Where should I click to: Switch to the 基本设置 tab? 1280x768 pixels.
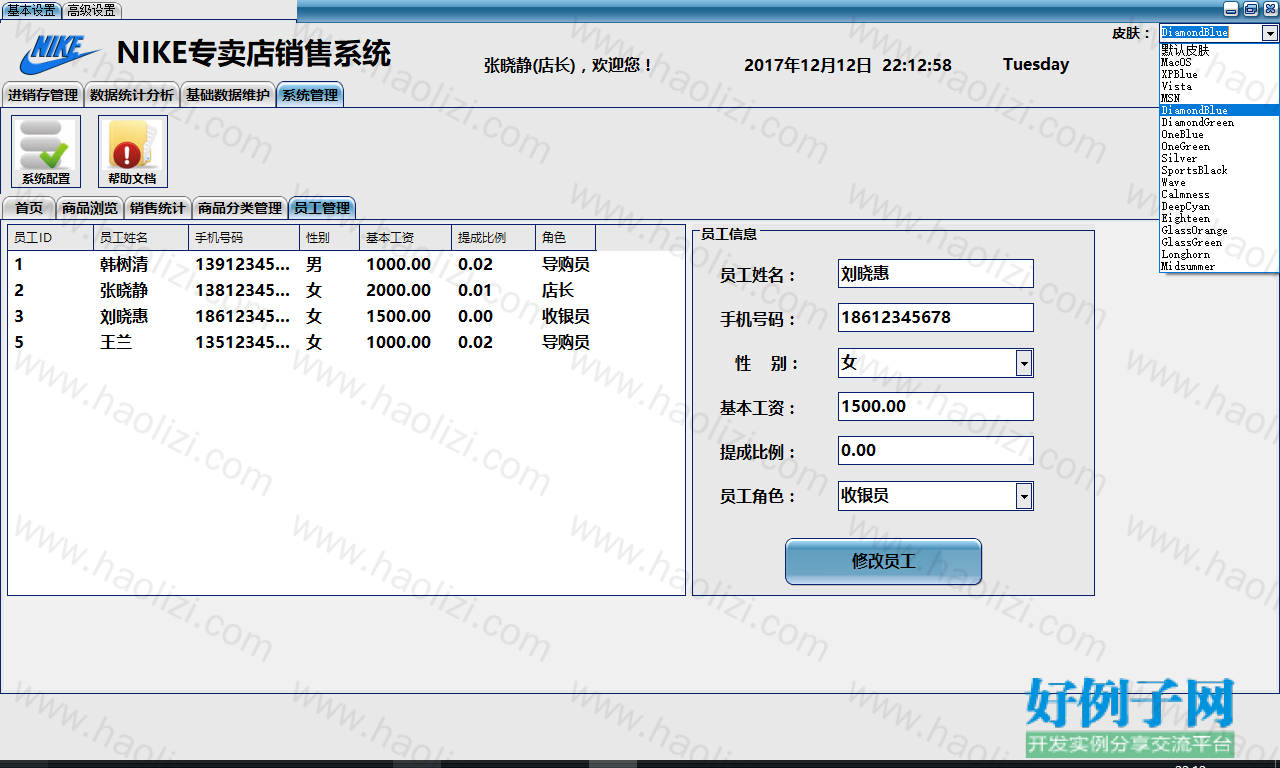(32, 10)
